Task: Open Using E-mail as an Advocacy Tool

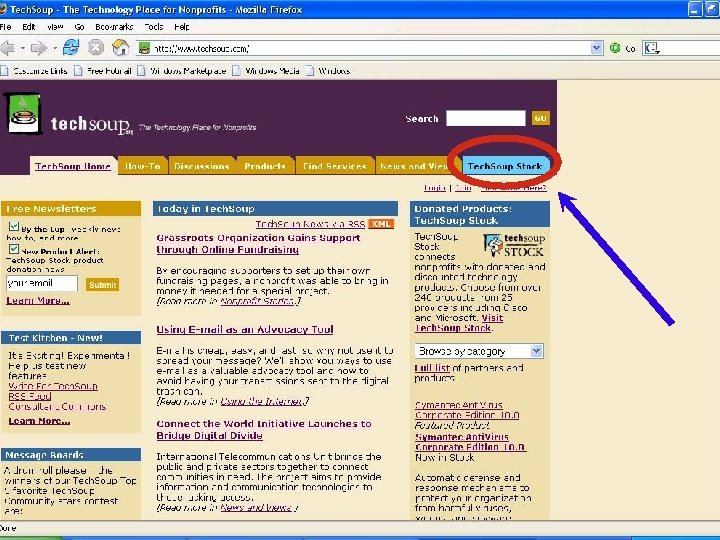Action: coord(245,329)
